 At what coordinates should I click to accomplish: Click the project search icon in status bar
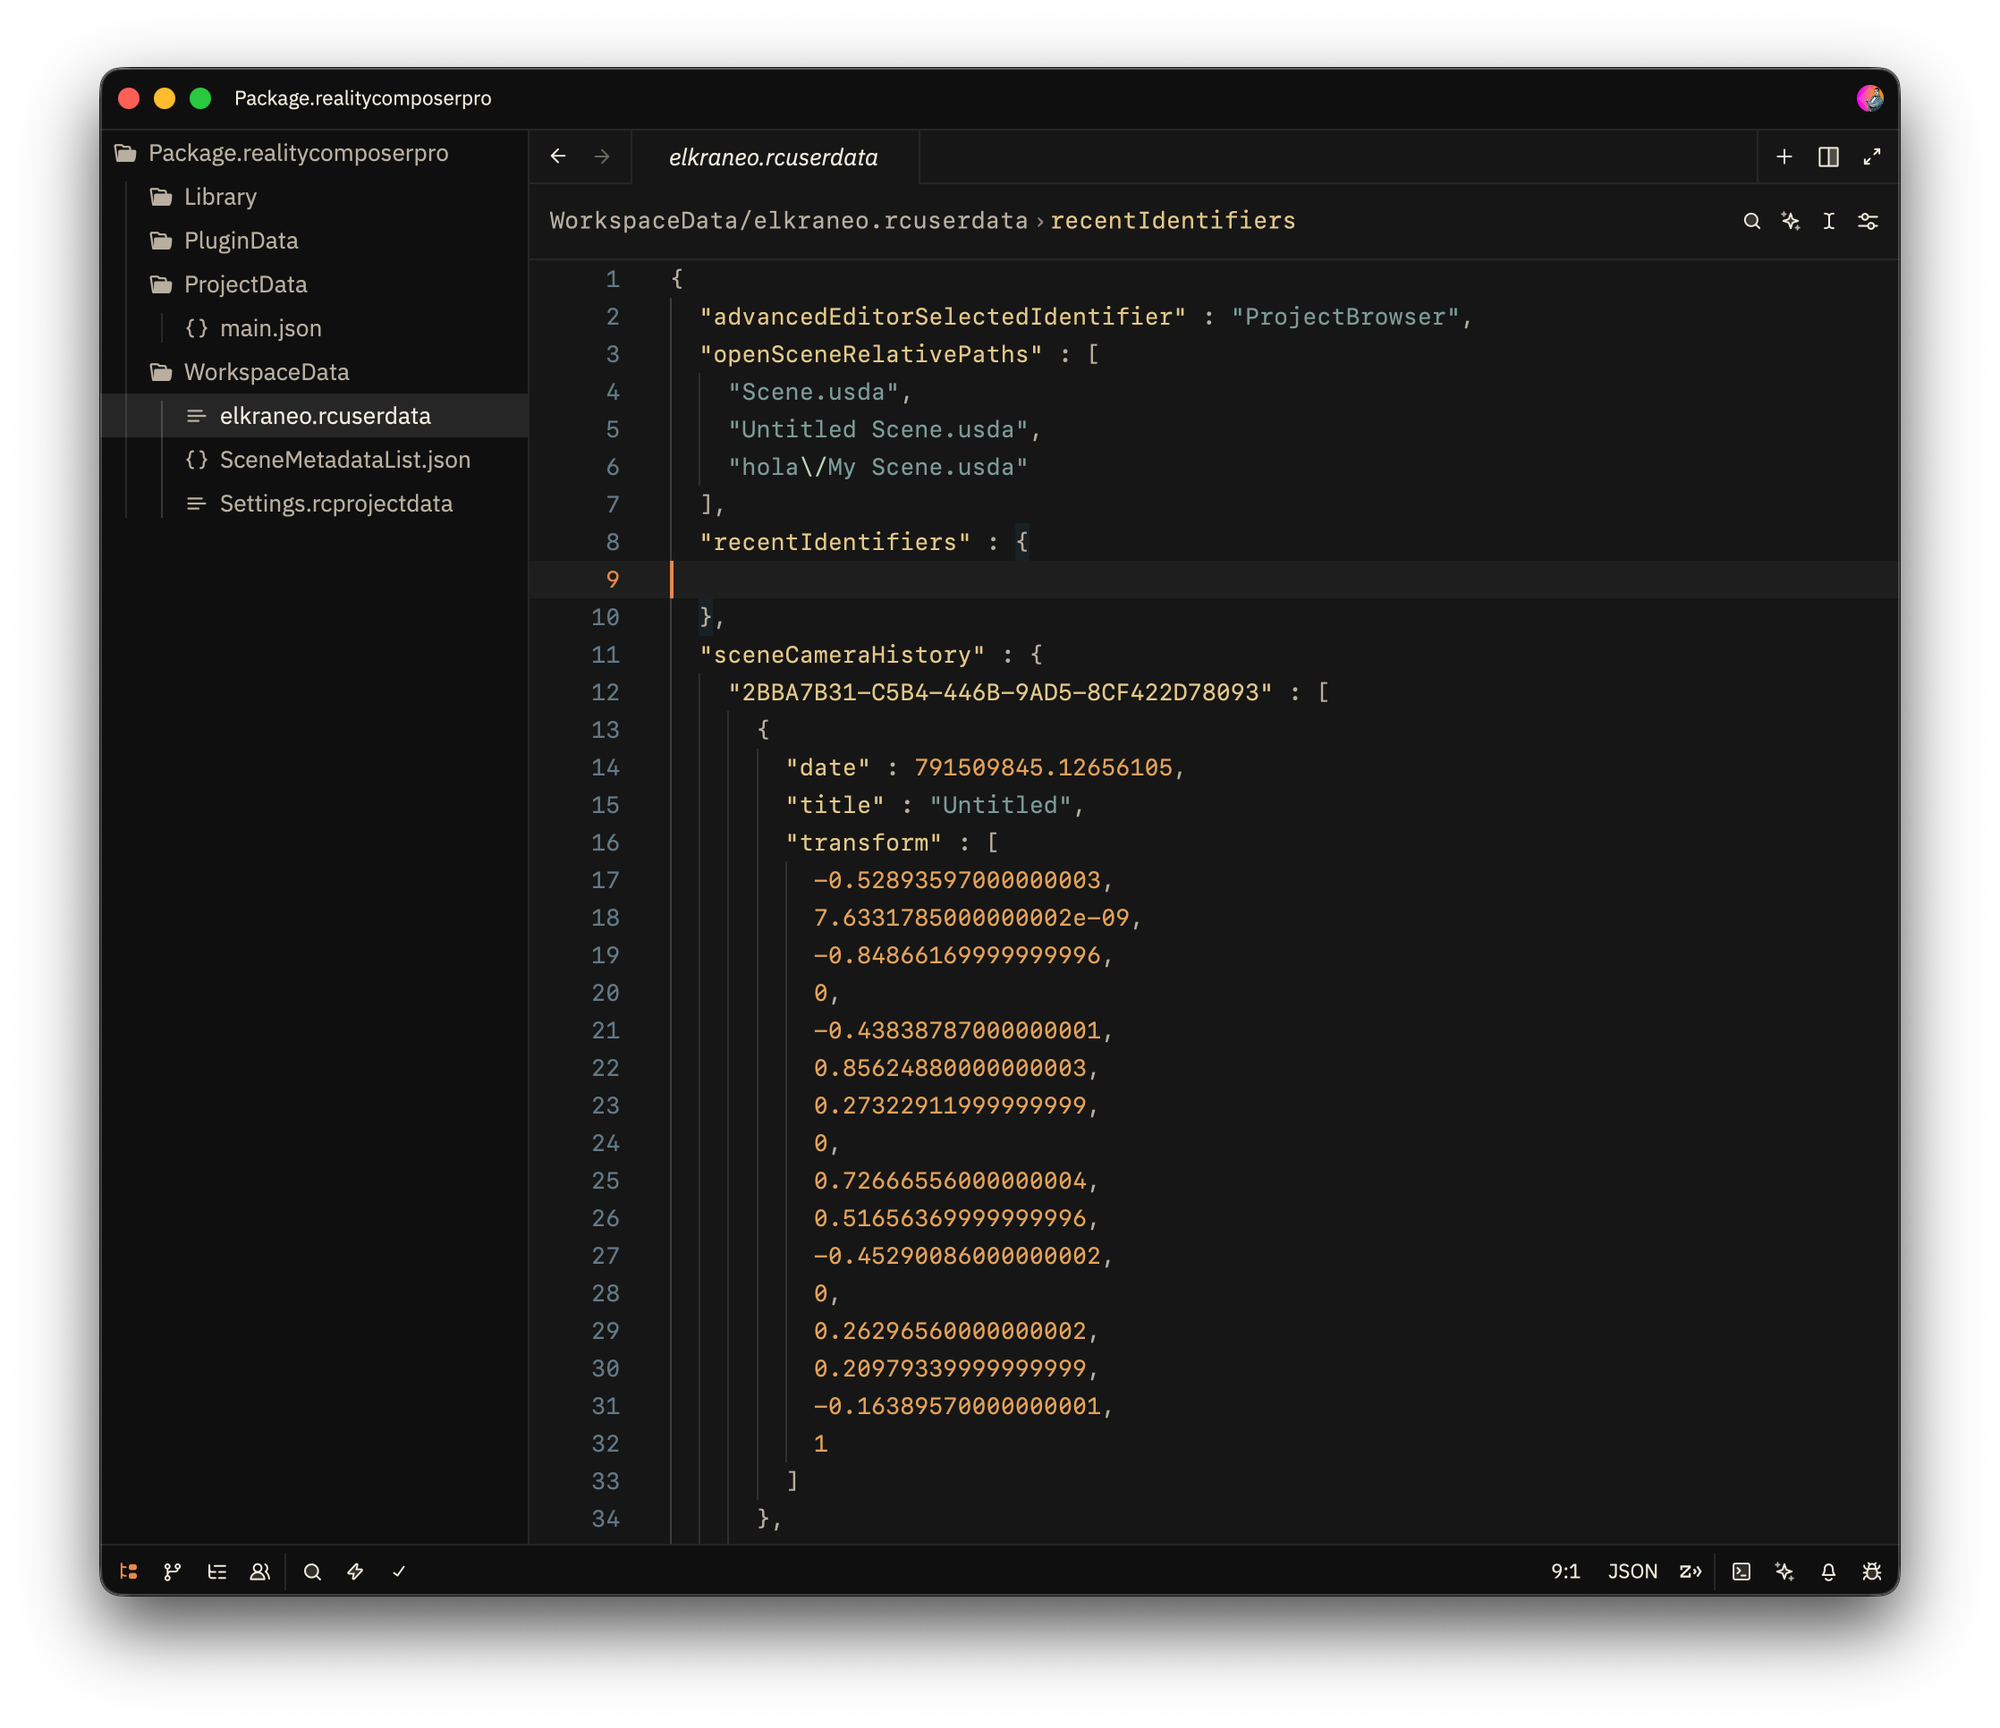coord(312,1571)
